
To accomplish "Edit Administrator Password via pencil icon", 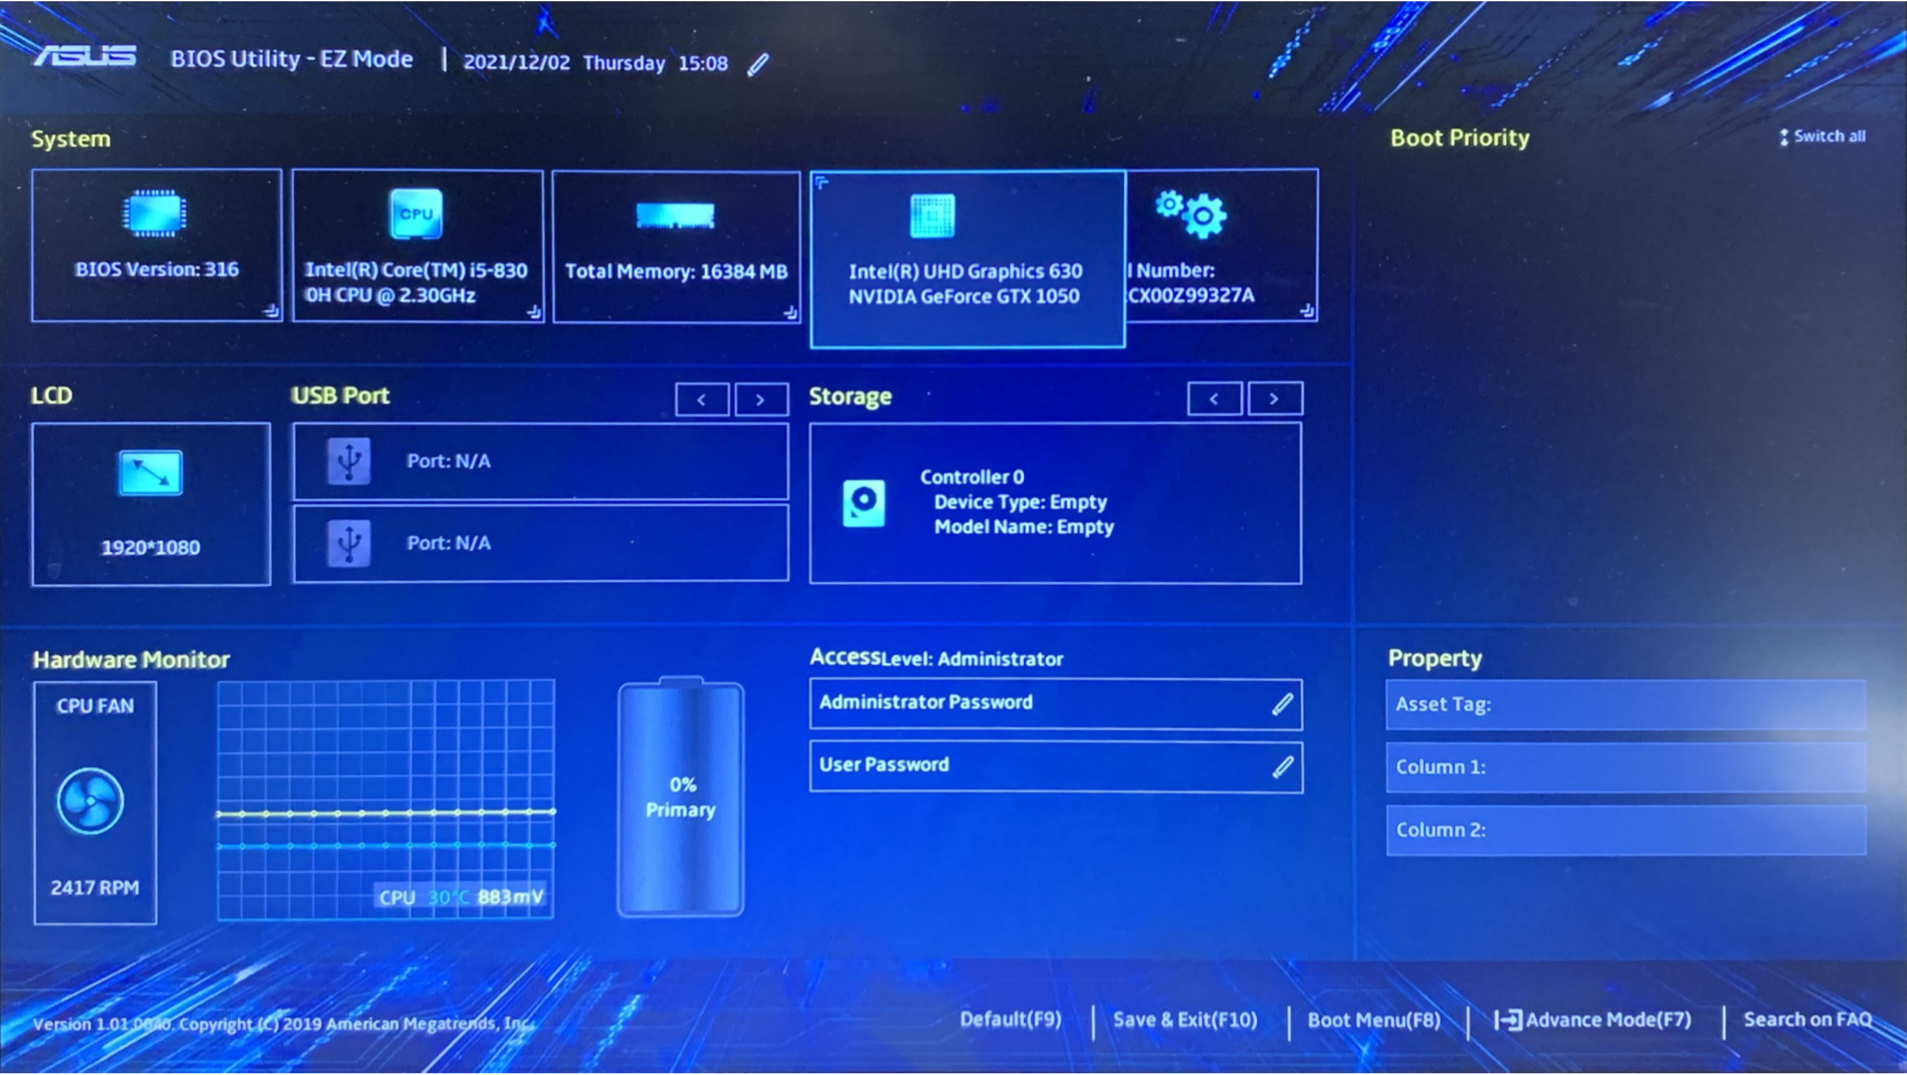I will tap(1282, 704).
